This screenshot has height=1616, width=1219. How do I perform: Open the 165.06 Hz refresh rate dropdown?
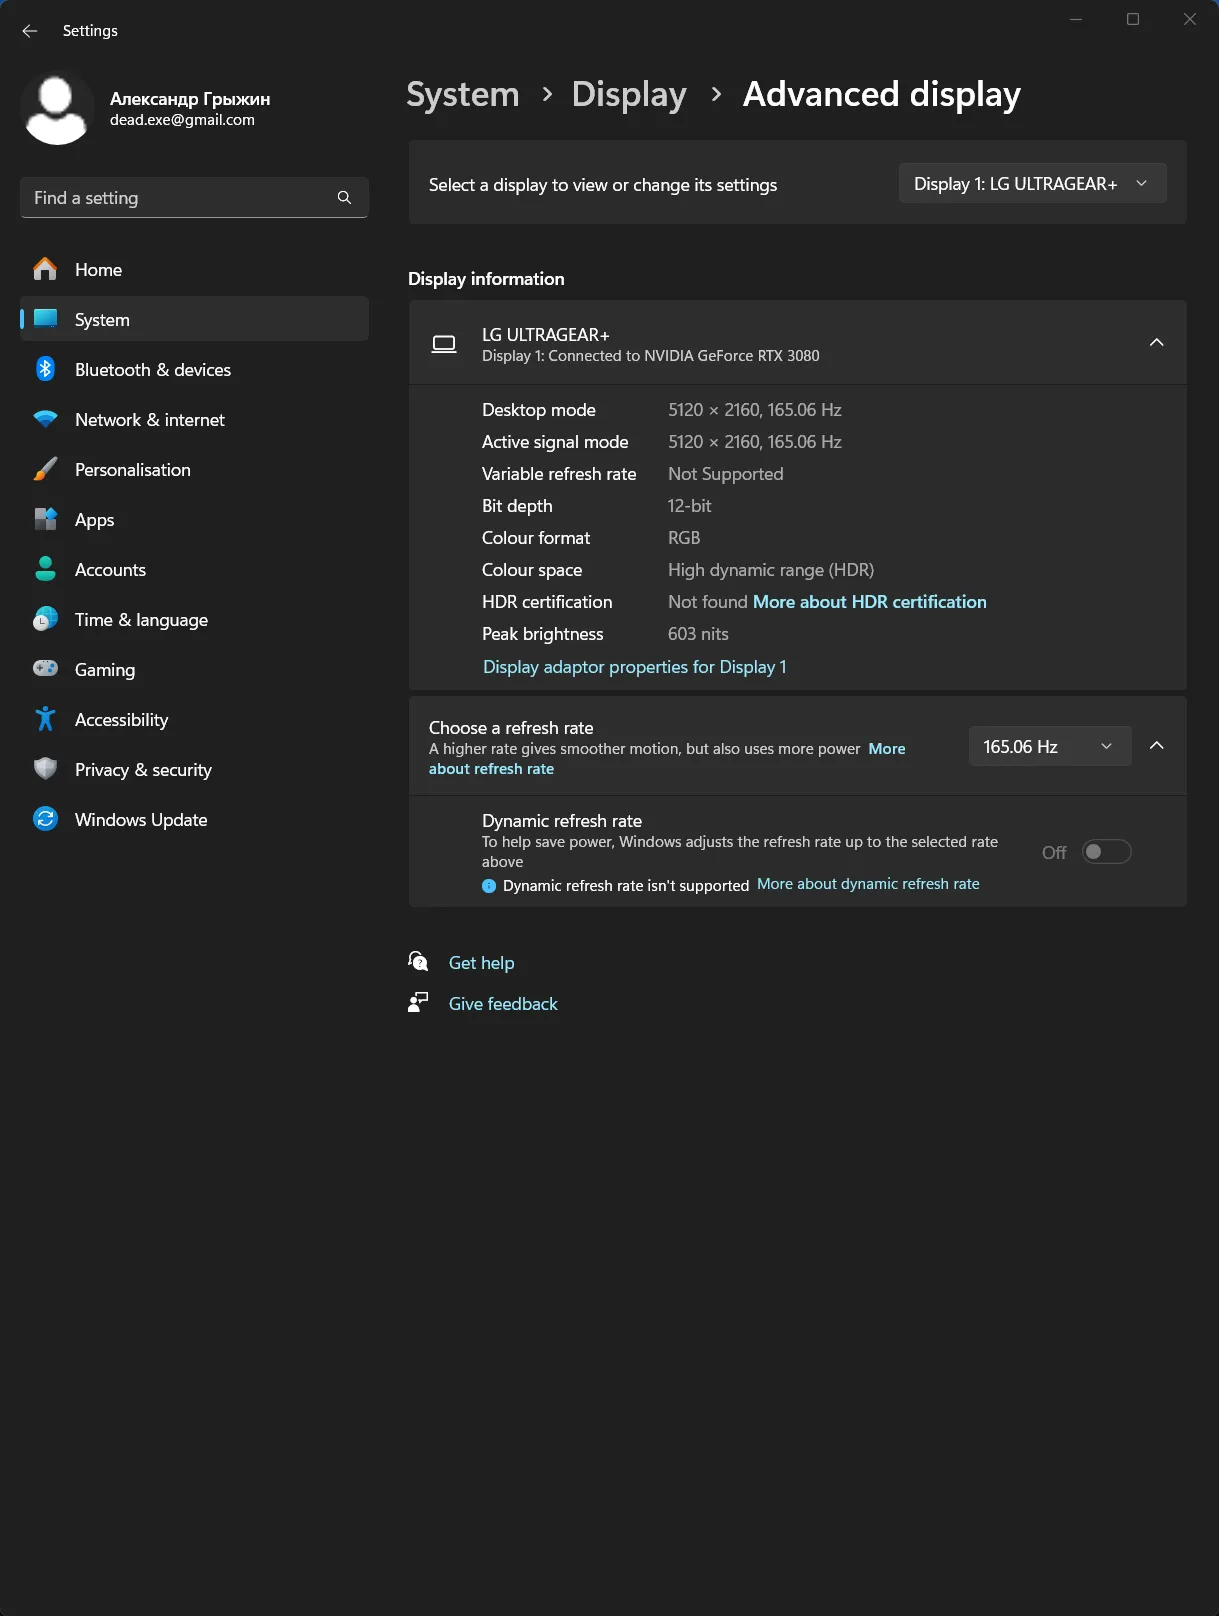[x=1049, y=747]
